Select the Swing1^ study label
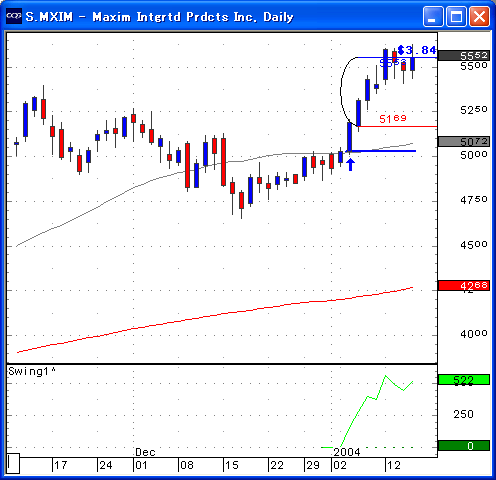This screenshot has width=496, height=480. [x=32, y=371]
